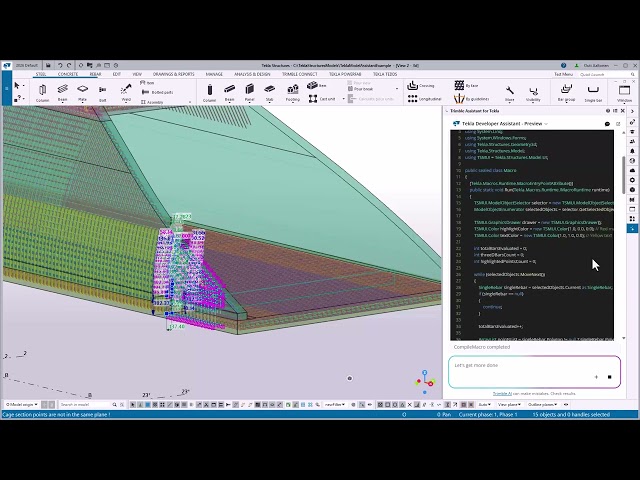The width and height of the screenshot is (640, 480).
Task: Click the Longitudinal rebar tool
Action: pyautogui.click(x=424, y=99)
